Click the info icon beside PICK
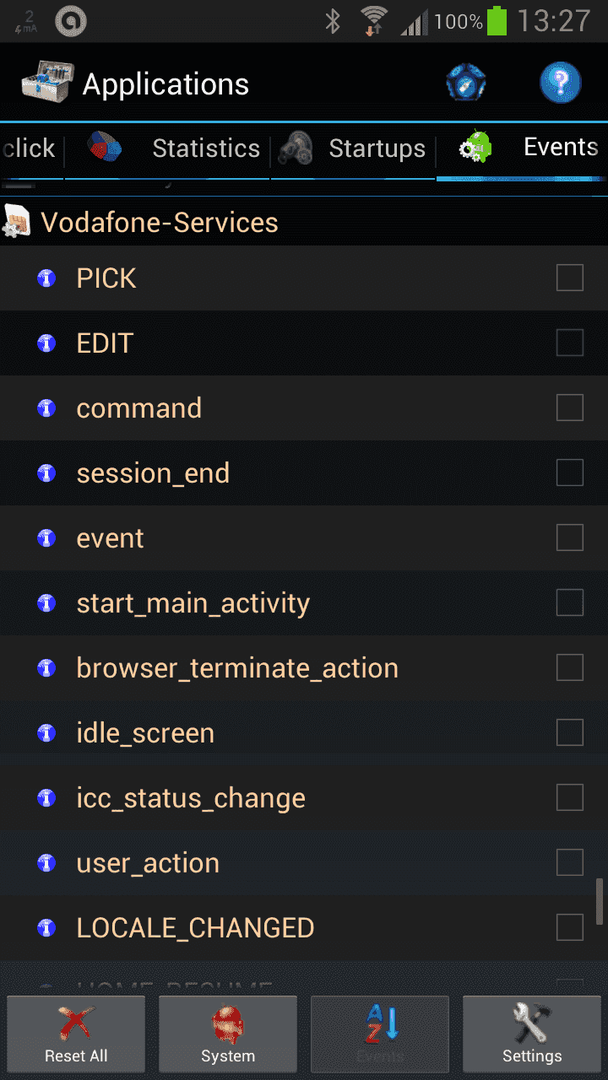 click(x=46, y=278)
